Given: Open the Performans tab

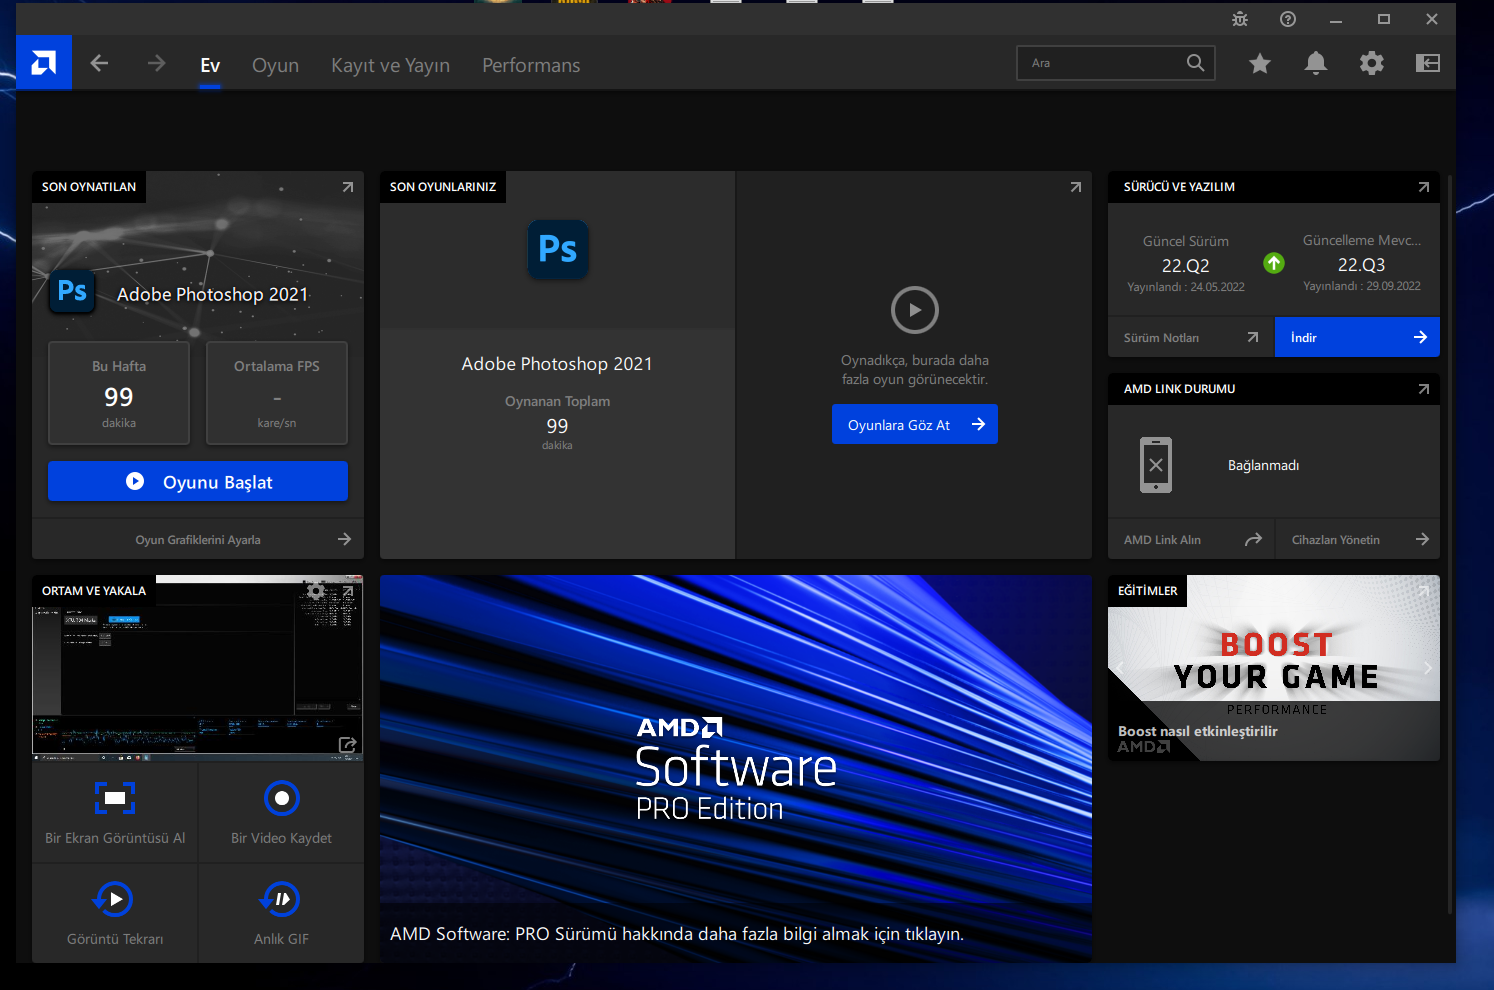Looking at the screenshot, I should point(531,65).
